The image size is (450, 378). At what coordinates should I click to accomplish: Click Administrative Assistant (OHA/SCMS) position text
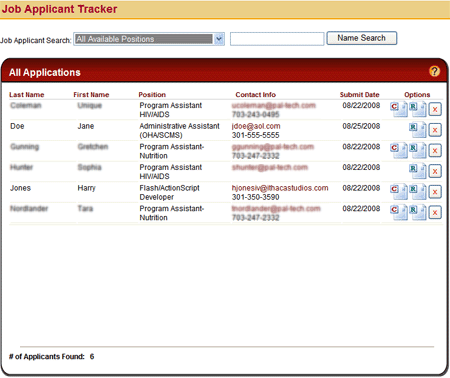pyautogui.click(x=179, y=131)
